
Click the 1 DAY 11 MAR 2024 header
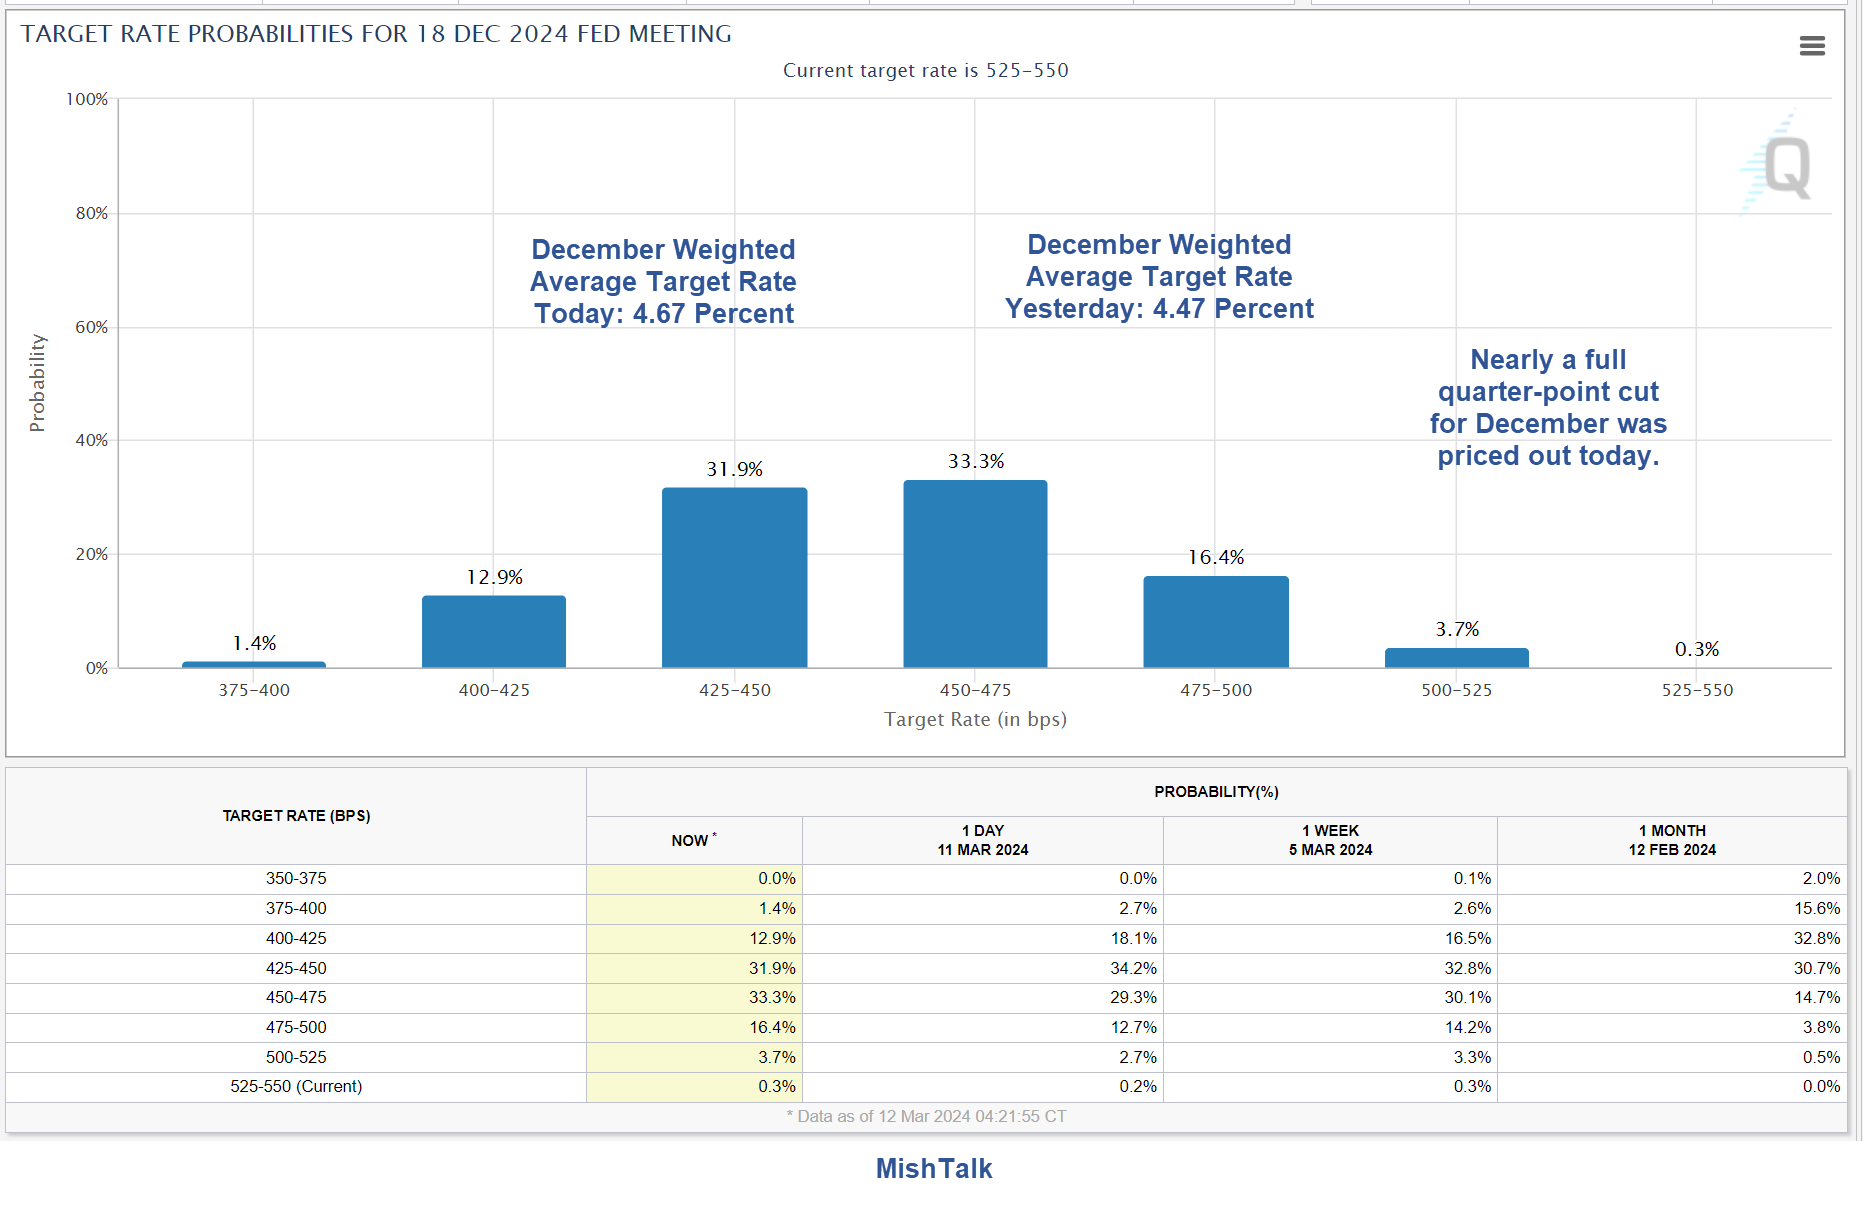(x=982, y=840)
